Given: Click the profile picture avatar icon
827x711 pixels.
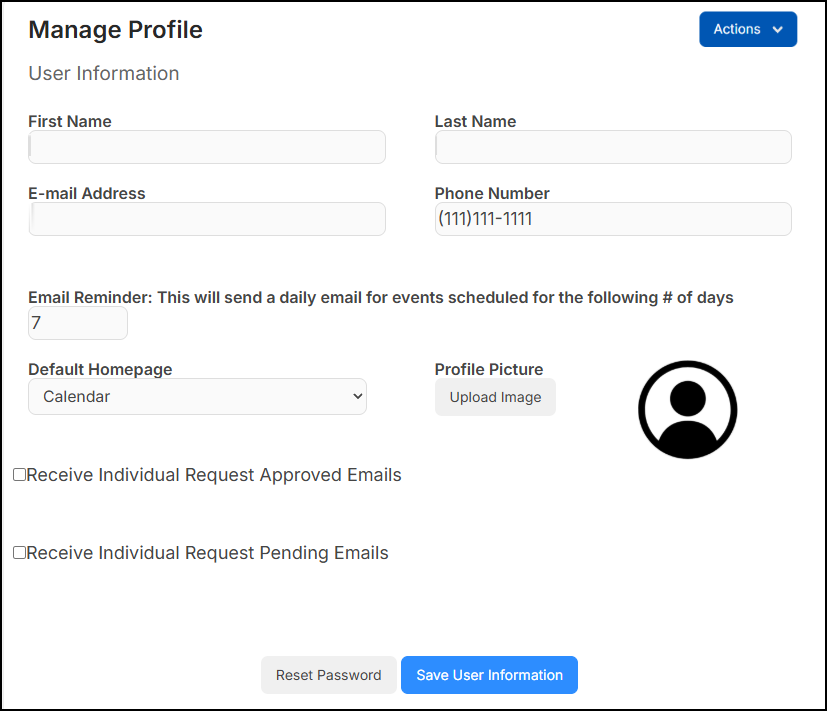Looking at the screenshot, I should tap(687, 410).
